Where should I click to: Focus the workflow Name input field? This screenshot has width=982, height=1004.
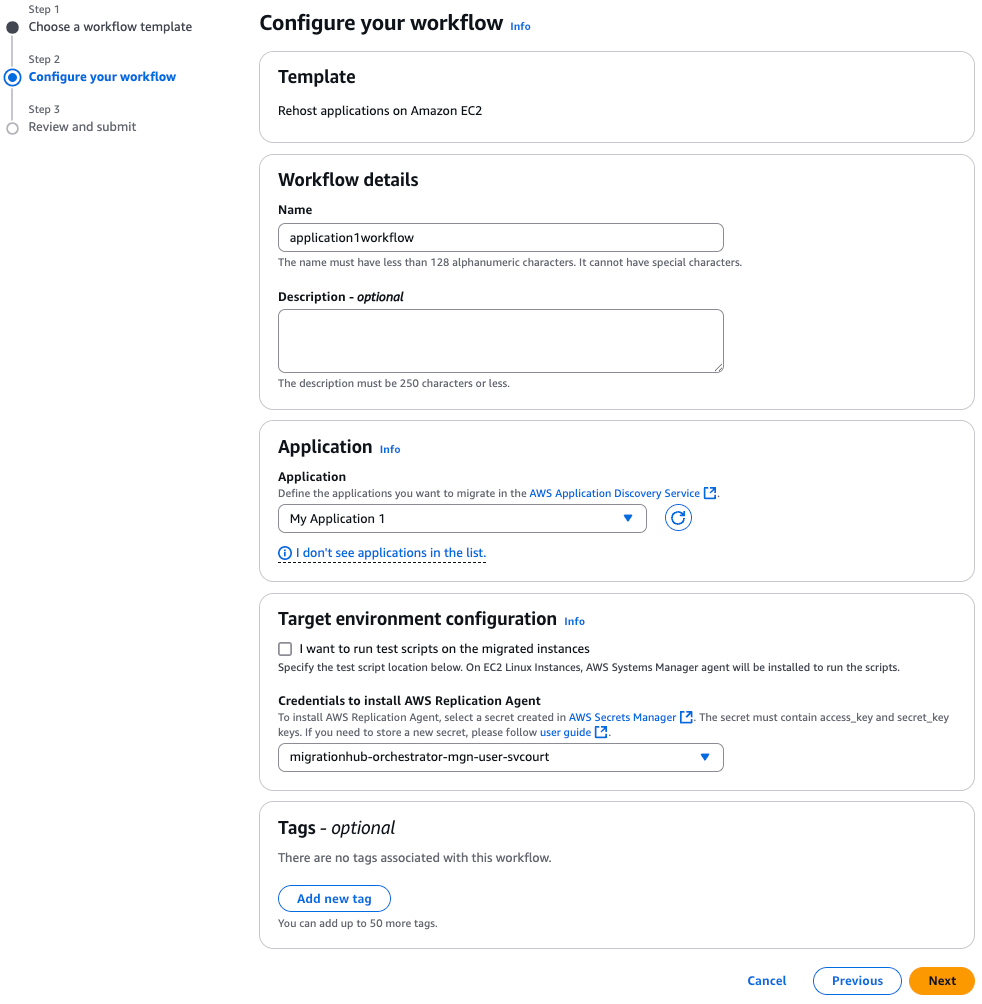[500, 237]
